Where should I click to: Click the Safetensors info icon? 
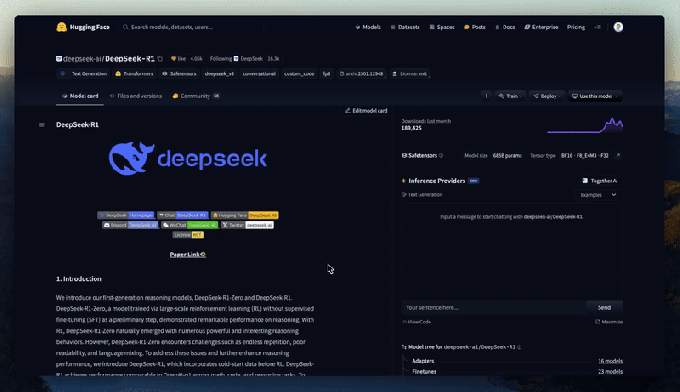(441, 155)
